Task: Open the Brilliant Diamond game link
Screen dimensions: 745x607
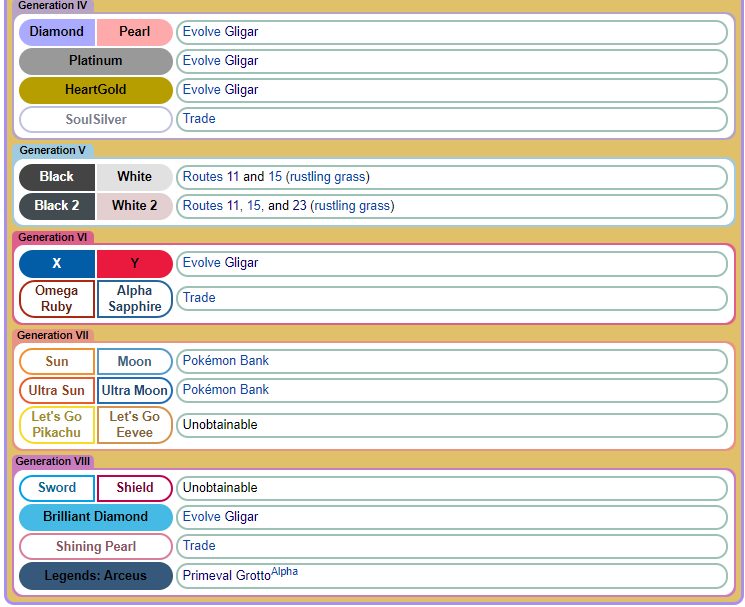Action: point(96,517)
